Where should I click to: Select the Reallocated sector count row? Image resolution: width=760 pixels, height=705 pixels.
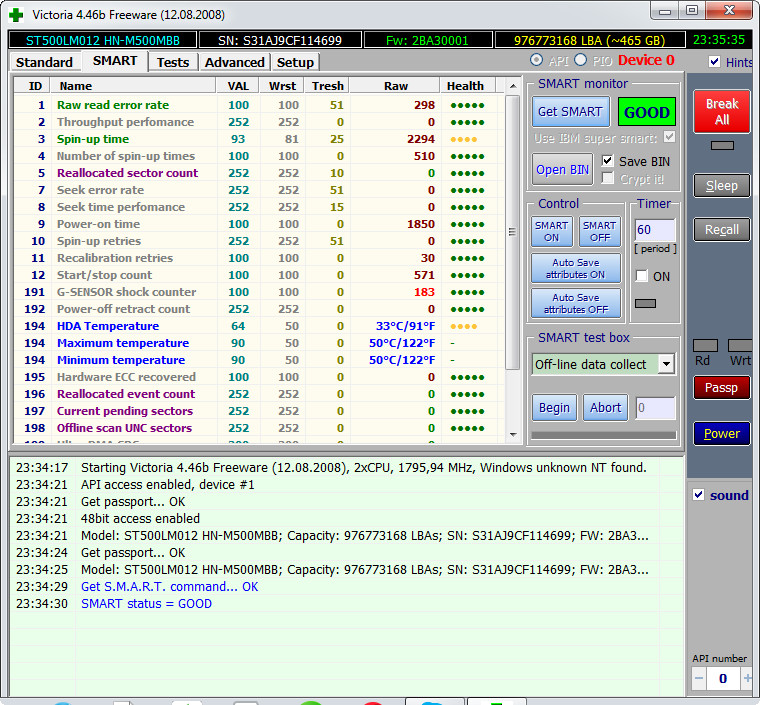coord(127,173)
